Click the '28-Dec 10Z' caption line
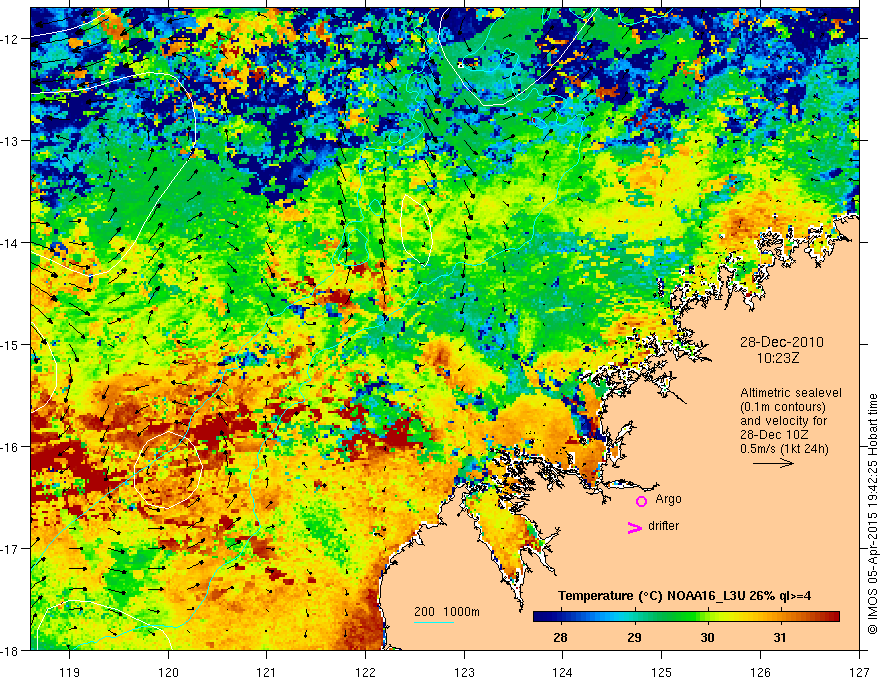 click(x=771, y=435)
